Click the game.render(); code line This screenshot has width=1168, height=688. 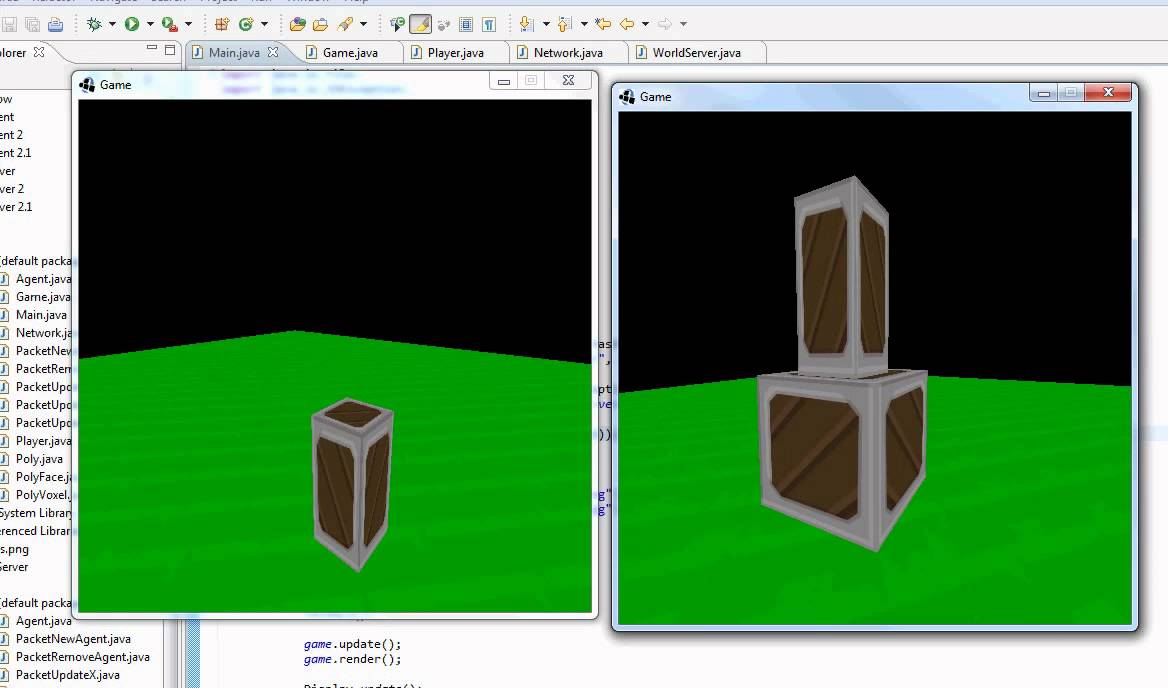(352, 660)
